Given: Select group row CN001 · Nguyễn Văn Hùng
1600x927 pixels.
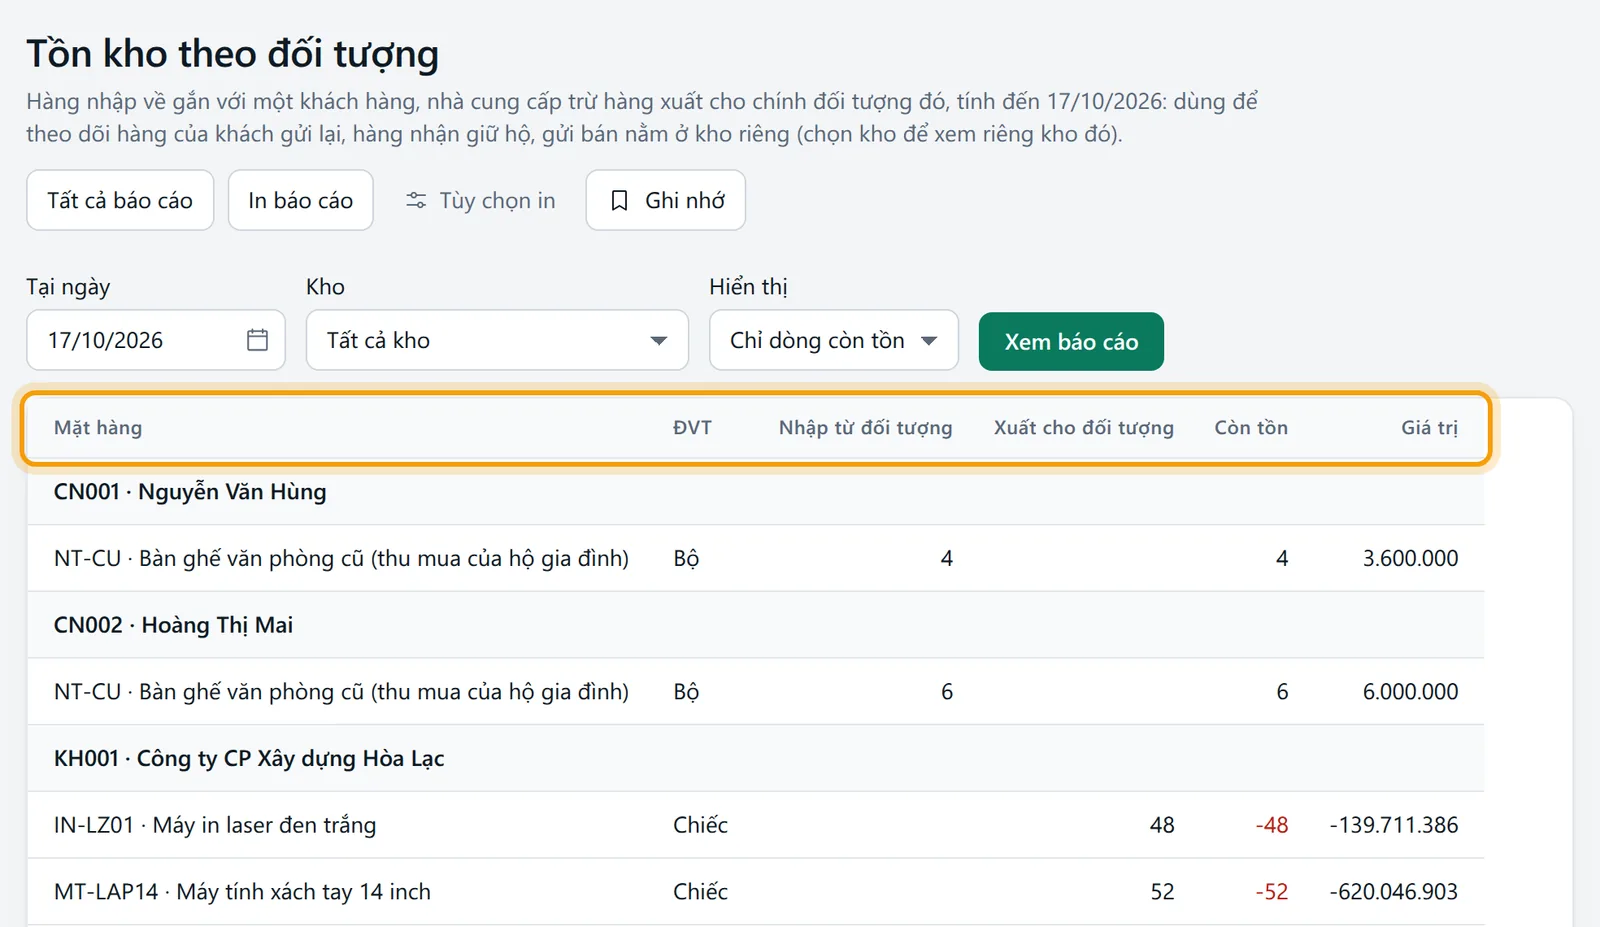Looking at the screenshot, I should (755, 492).
